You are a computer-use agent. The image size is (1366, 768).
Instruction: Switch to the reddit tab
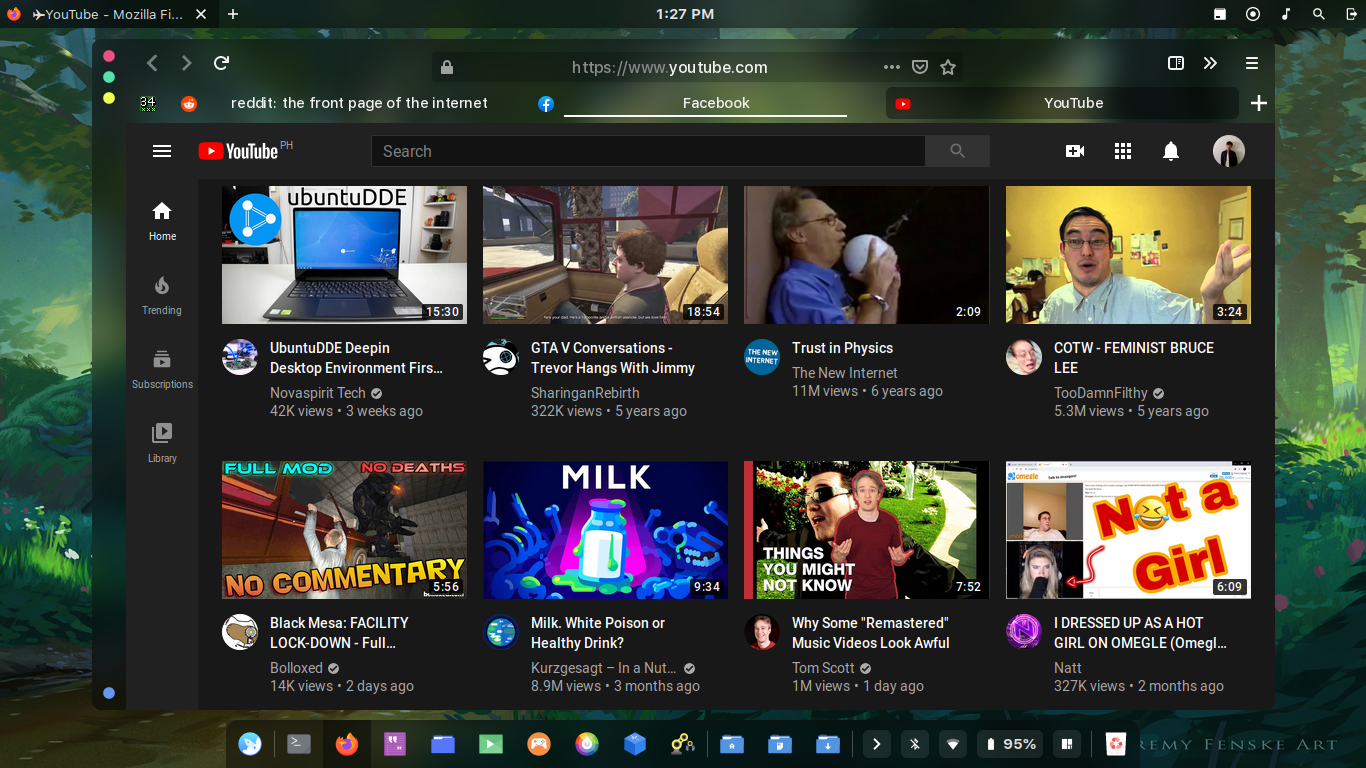[346, 103]
